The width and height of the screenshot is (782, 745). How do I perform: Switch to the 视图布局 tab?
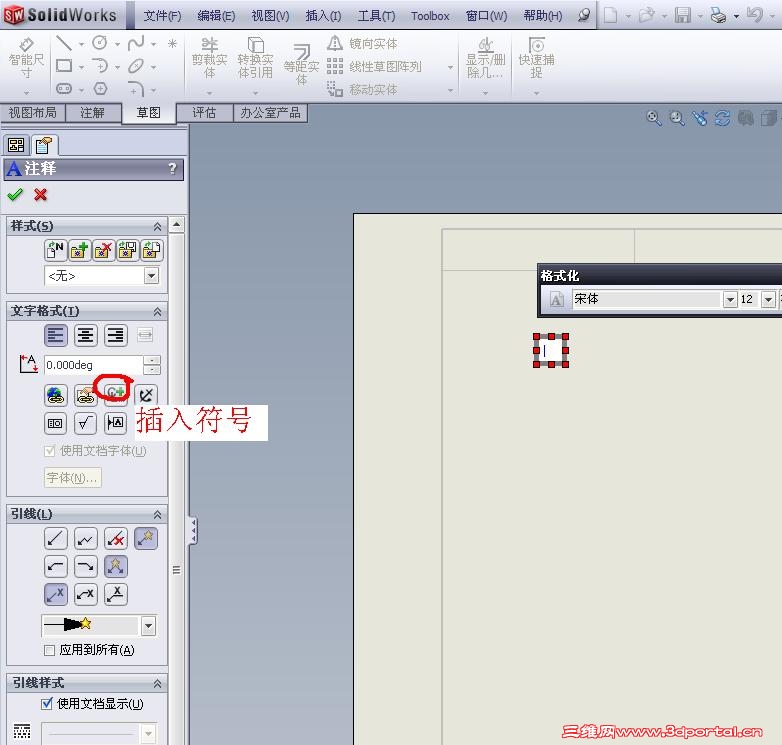point(32,113)
